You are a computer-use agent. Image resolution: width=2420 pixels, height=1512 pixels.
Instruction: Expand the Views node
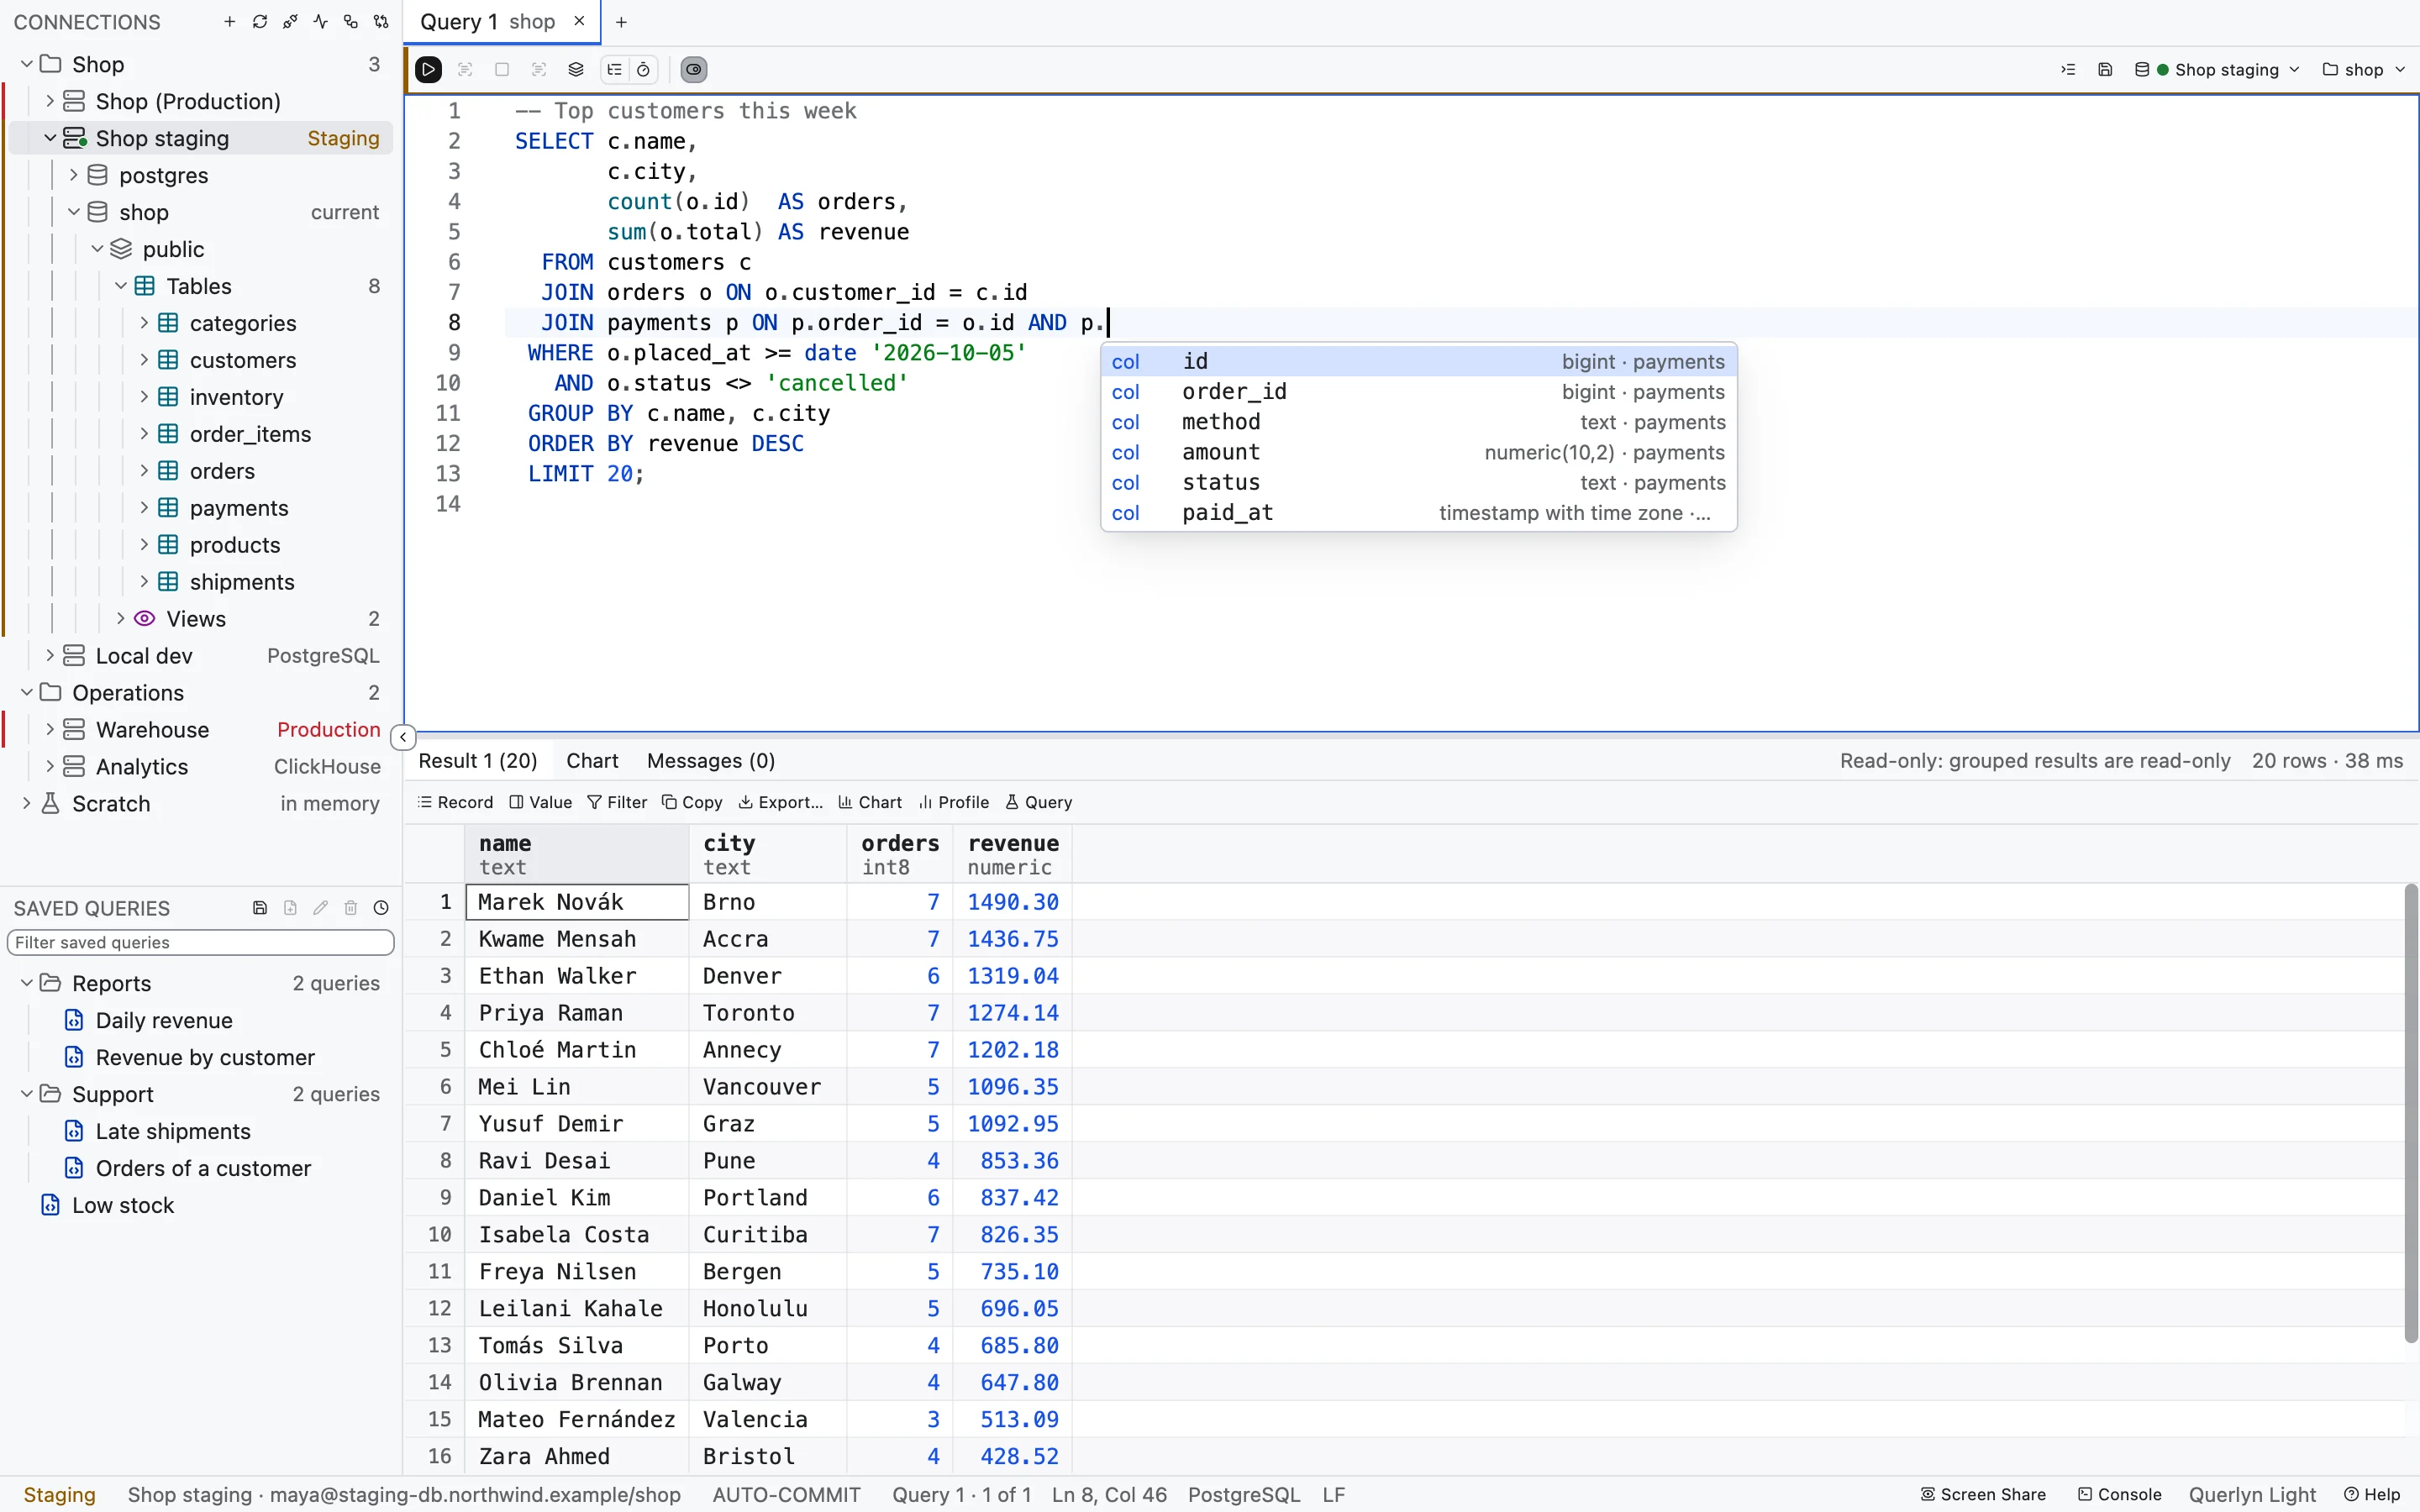click(121, 619)
